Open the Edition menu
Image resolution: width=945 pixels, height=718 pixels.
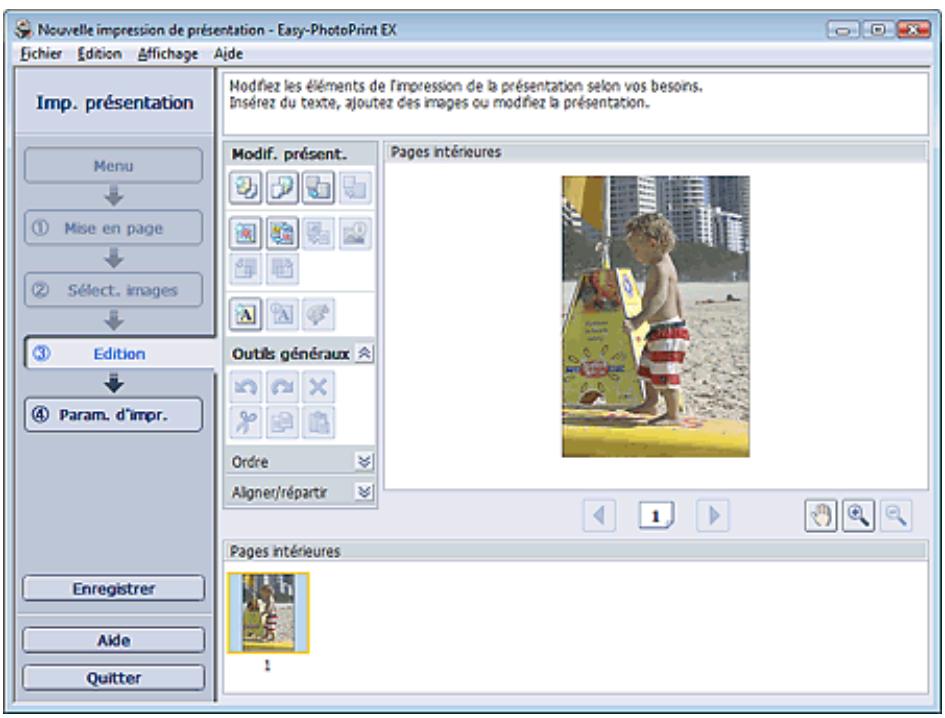point(99,54)
